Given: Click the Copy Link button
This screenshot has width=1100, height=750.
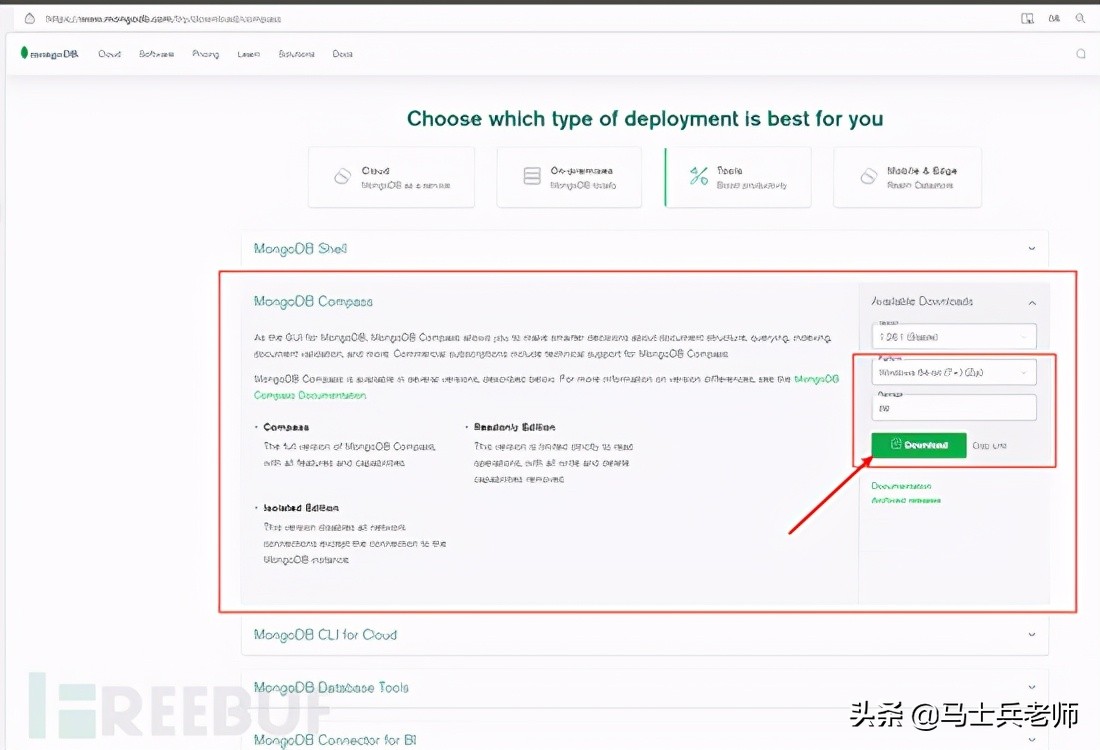Looking at the screenshot, I should (990, 446).
